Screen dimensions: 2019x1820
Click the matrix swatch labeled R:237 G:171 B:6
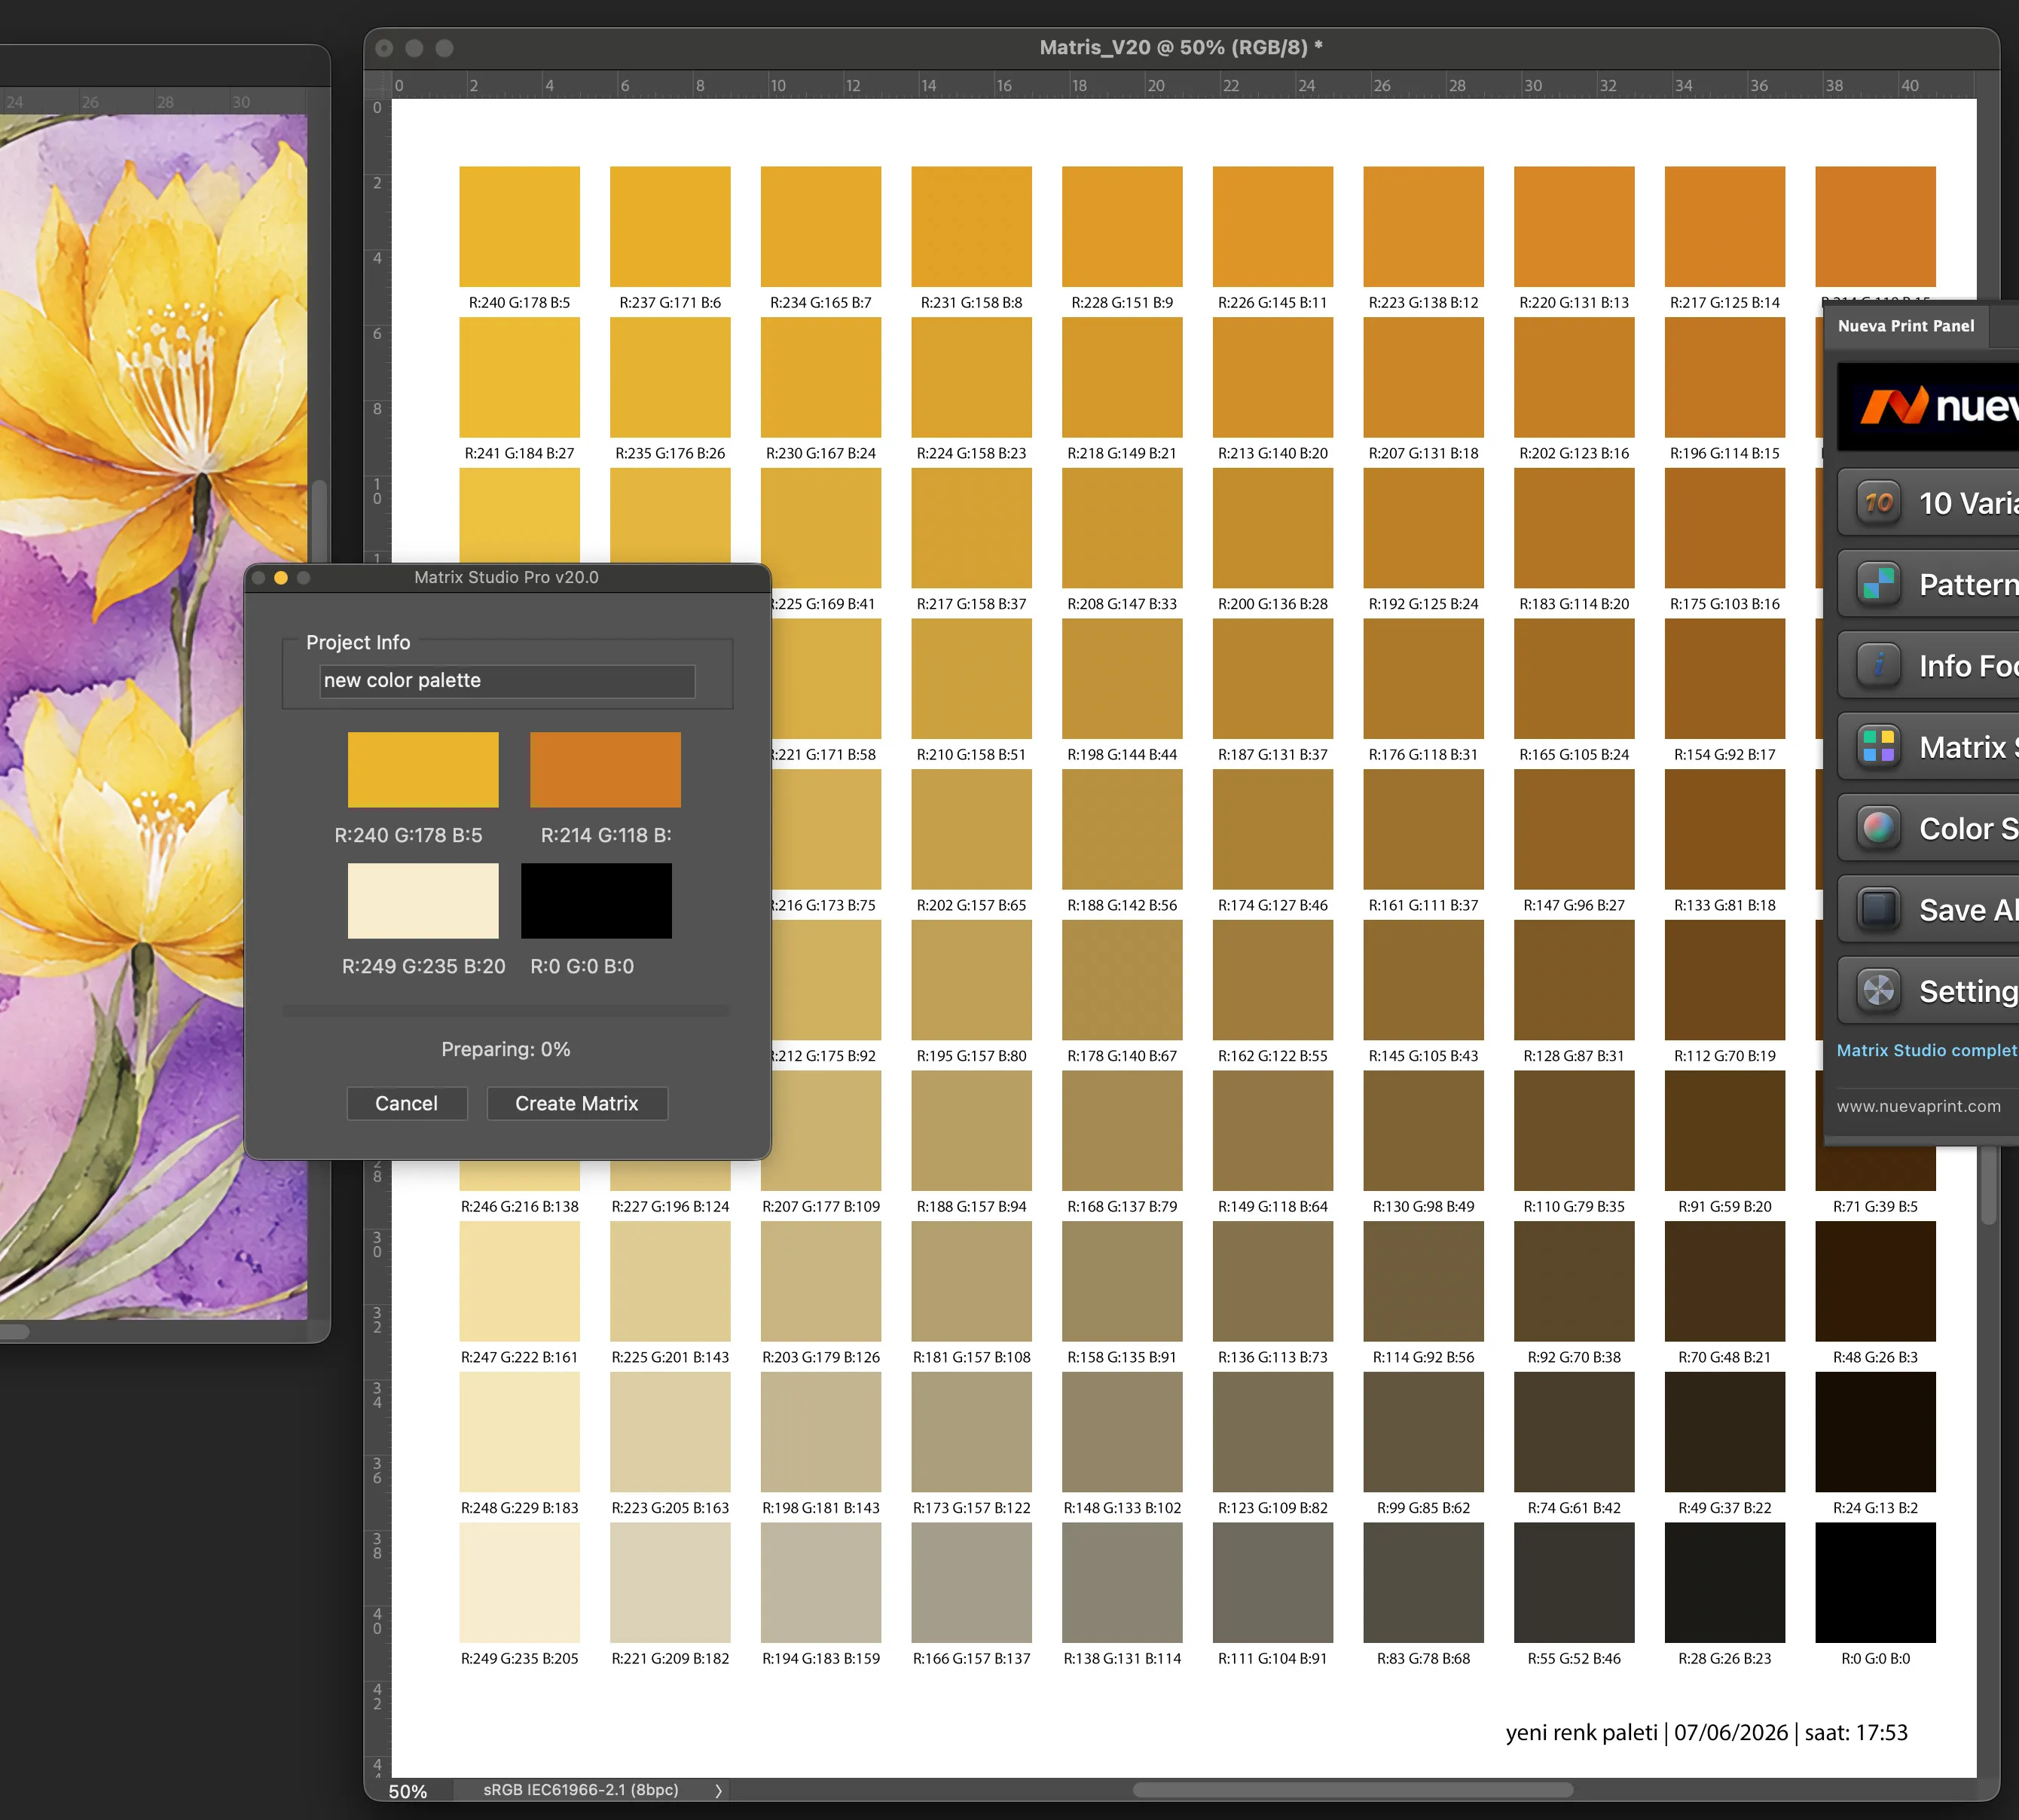pos(670,227)
